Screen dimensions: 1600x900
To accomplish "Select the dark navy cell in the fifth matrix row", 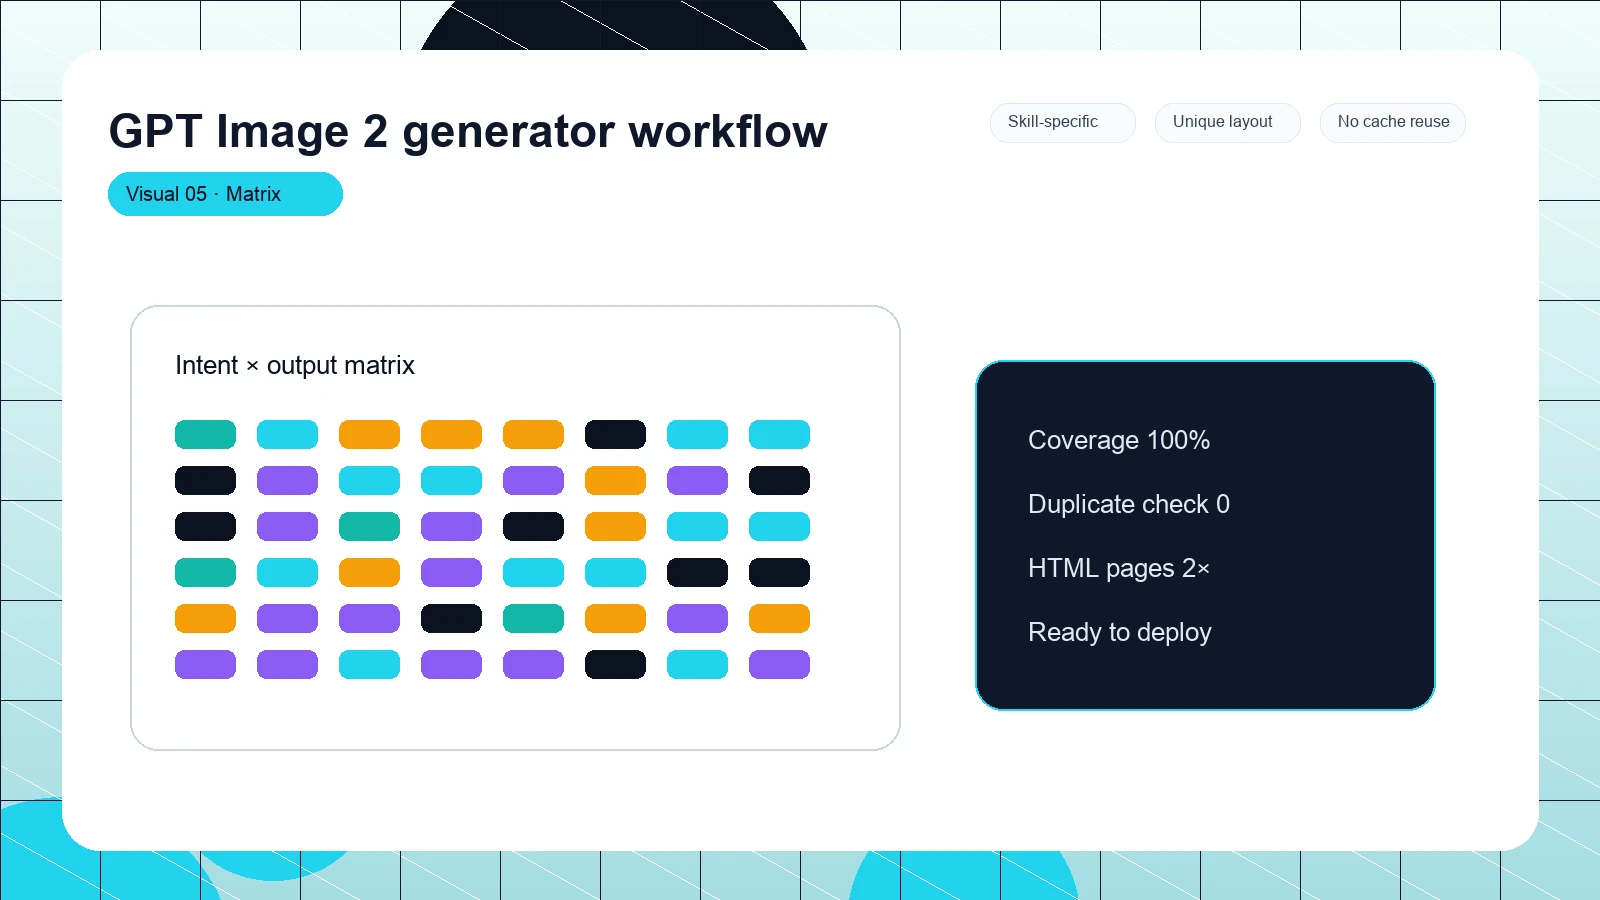I will (451, 619).
